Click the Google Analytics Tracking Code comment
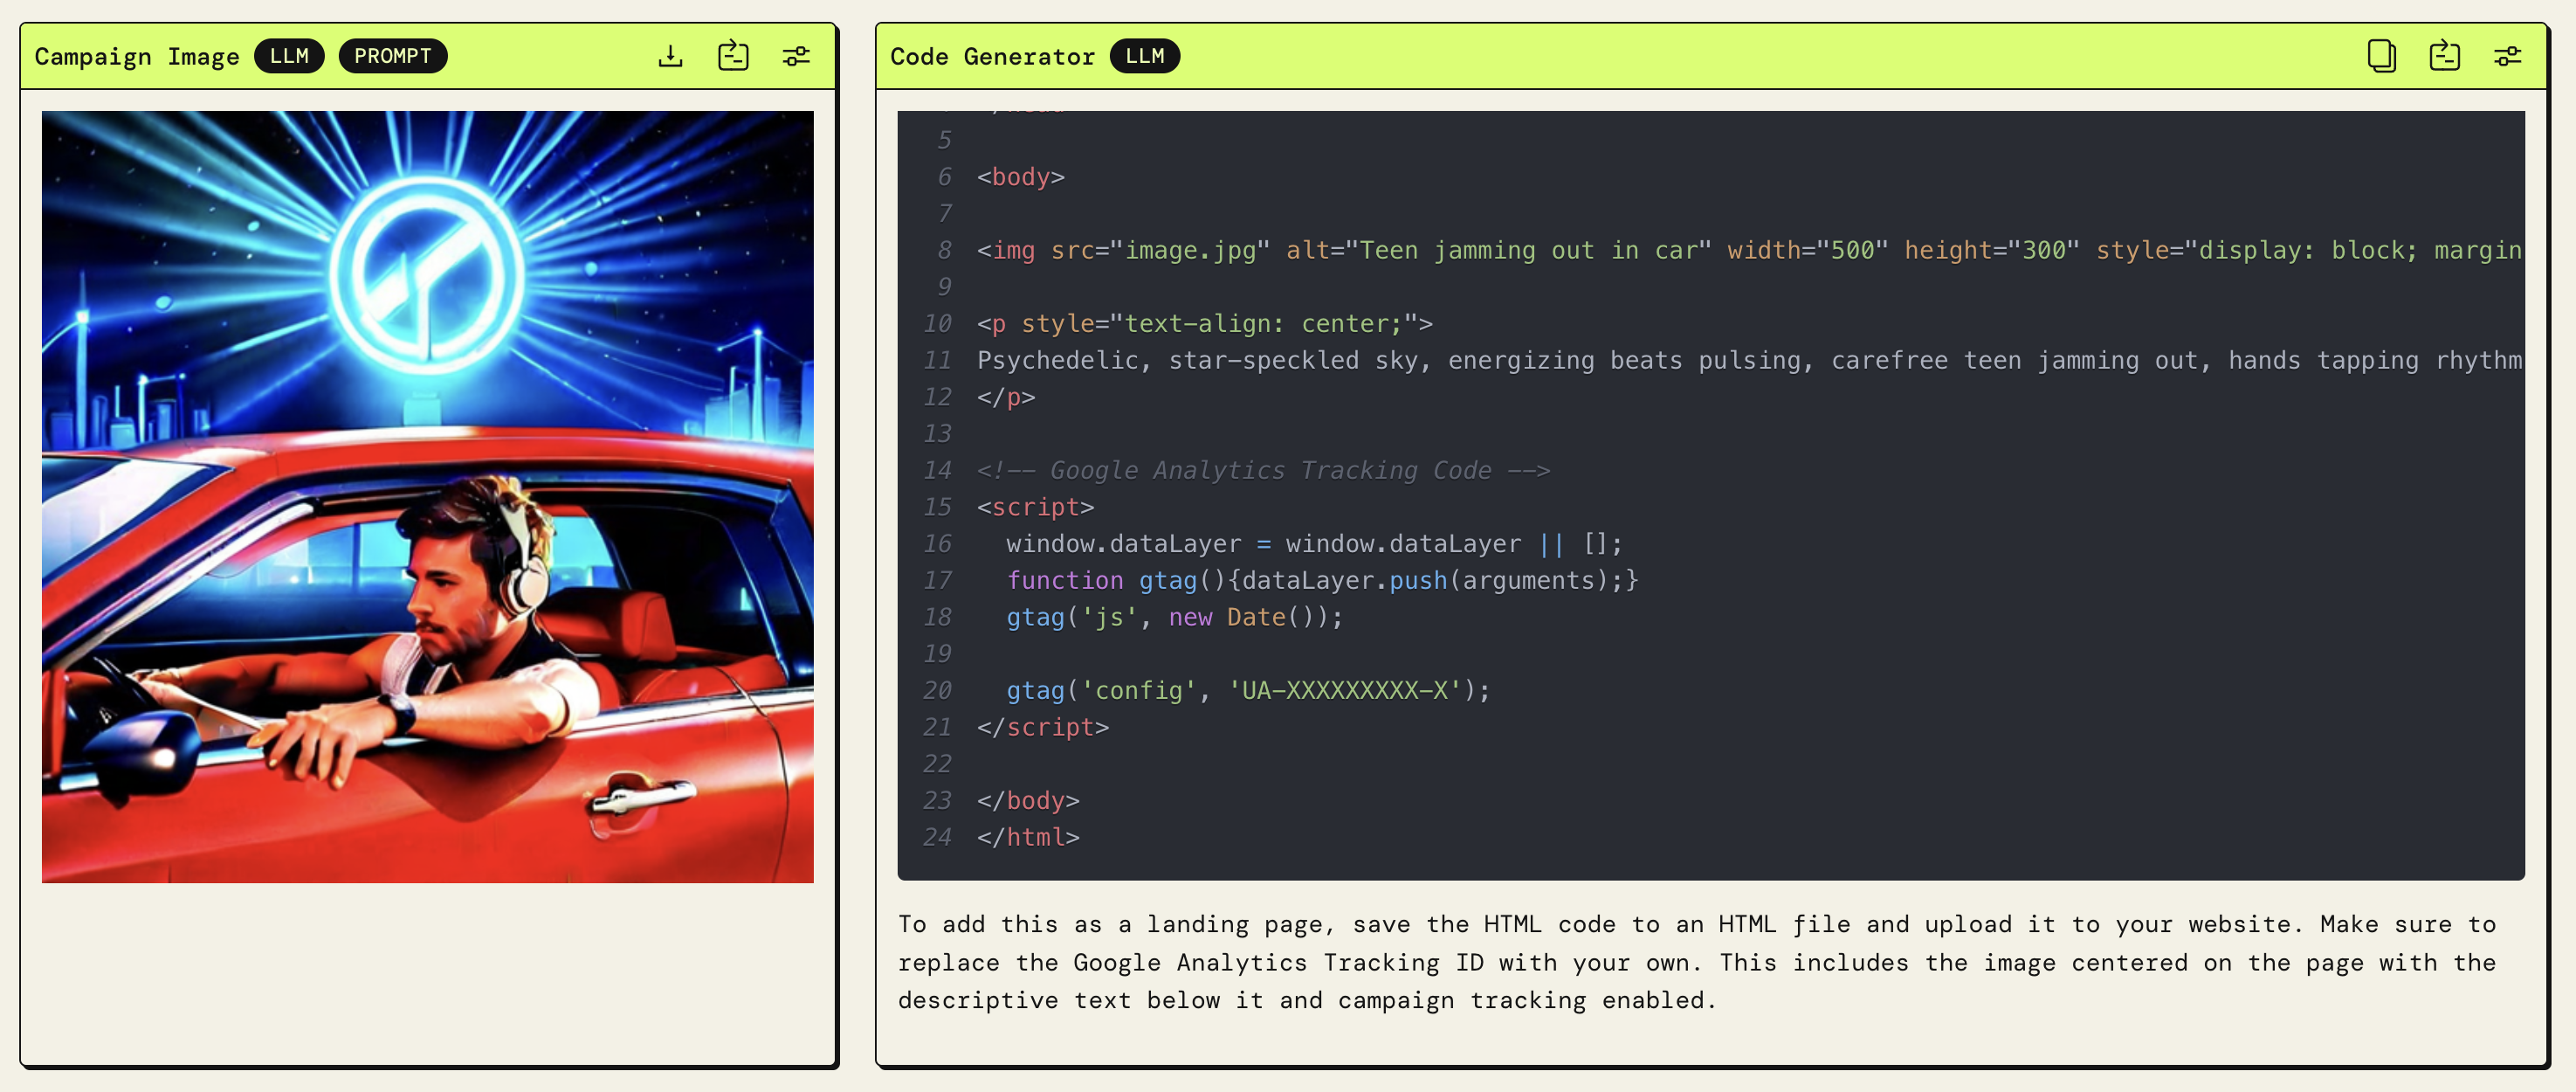 tap(1262, 470)
